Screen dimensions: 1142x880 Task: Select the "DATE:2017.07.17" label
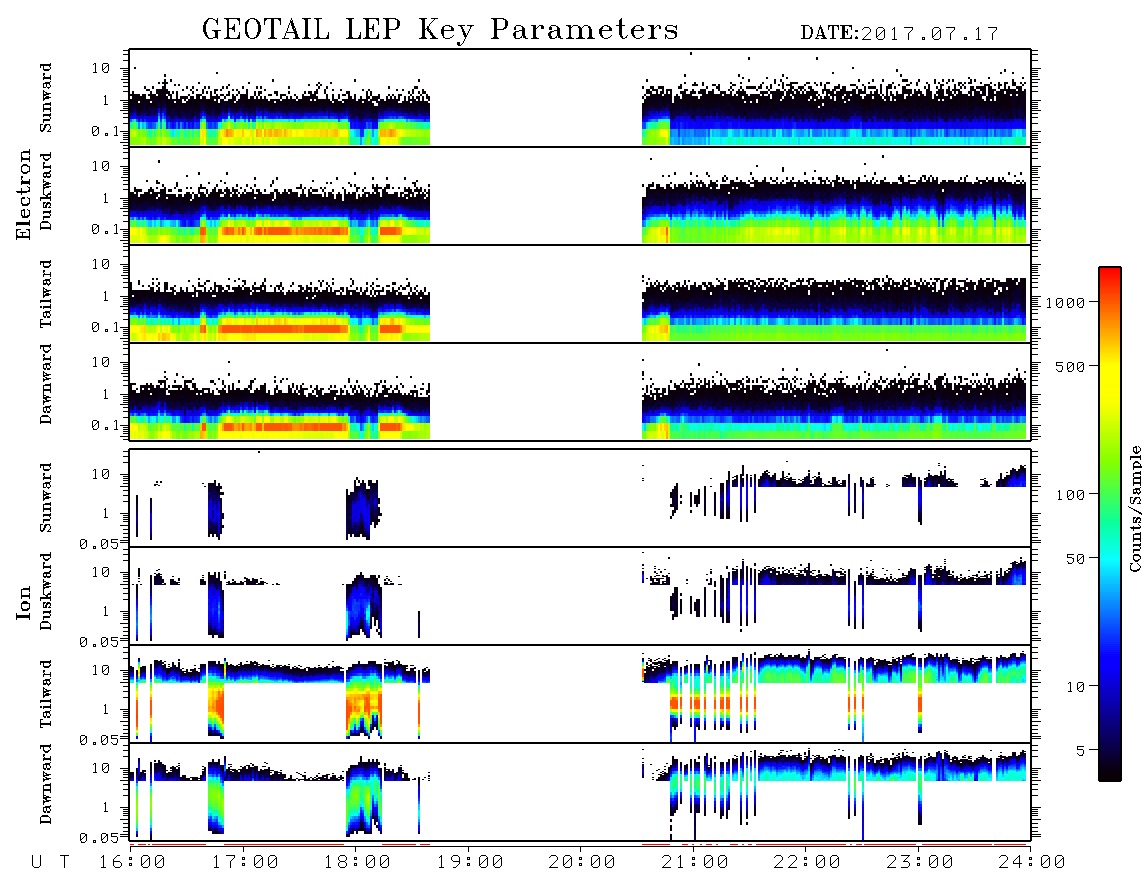[x=899, y=34]
